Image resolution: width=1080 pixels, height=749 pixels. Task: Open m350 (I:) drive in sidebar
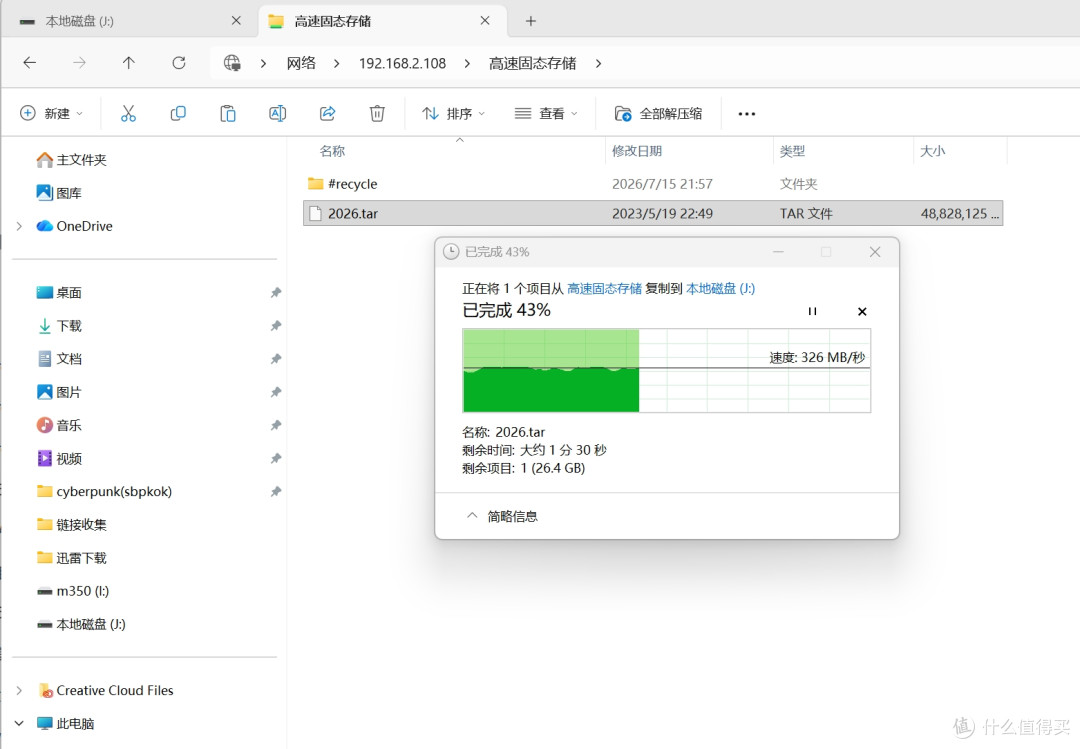pos(73,591)
